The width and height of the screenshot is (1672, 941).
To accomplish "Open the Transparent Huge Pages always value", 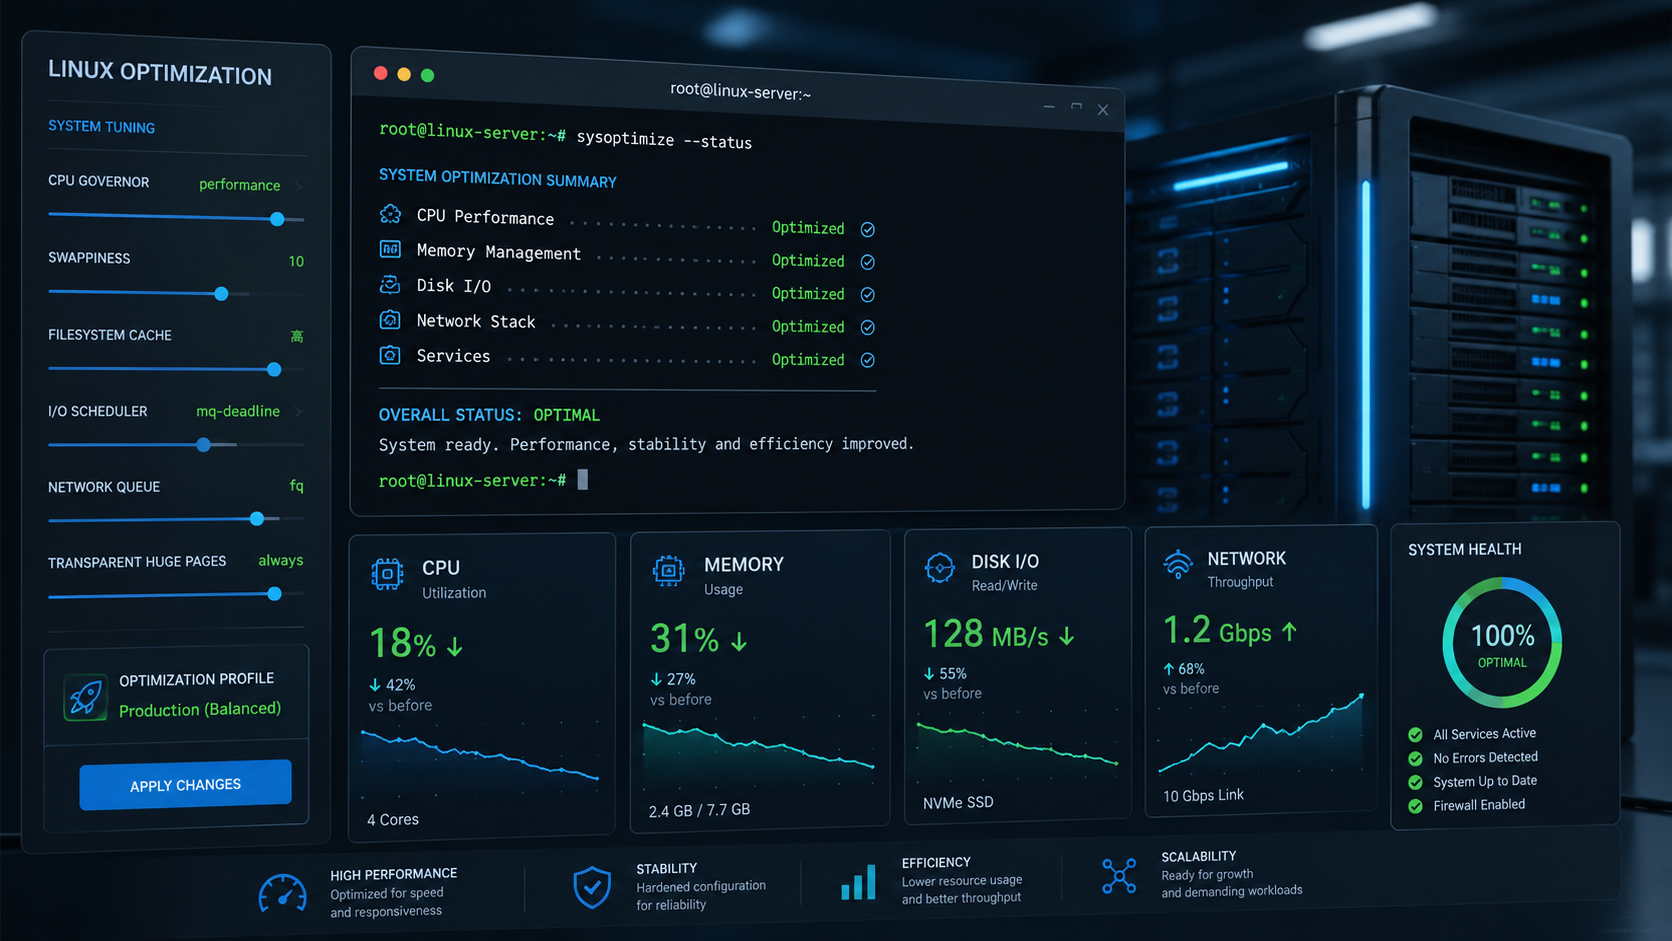I will point(280,561).
